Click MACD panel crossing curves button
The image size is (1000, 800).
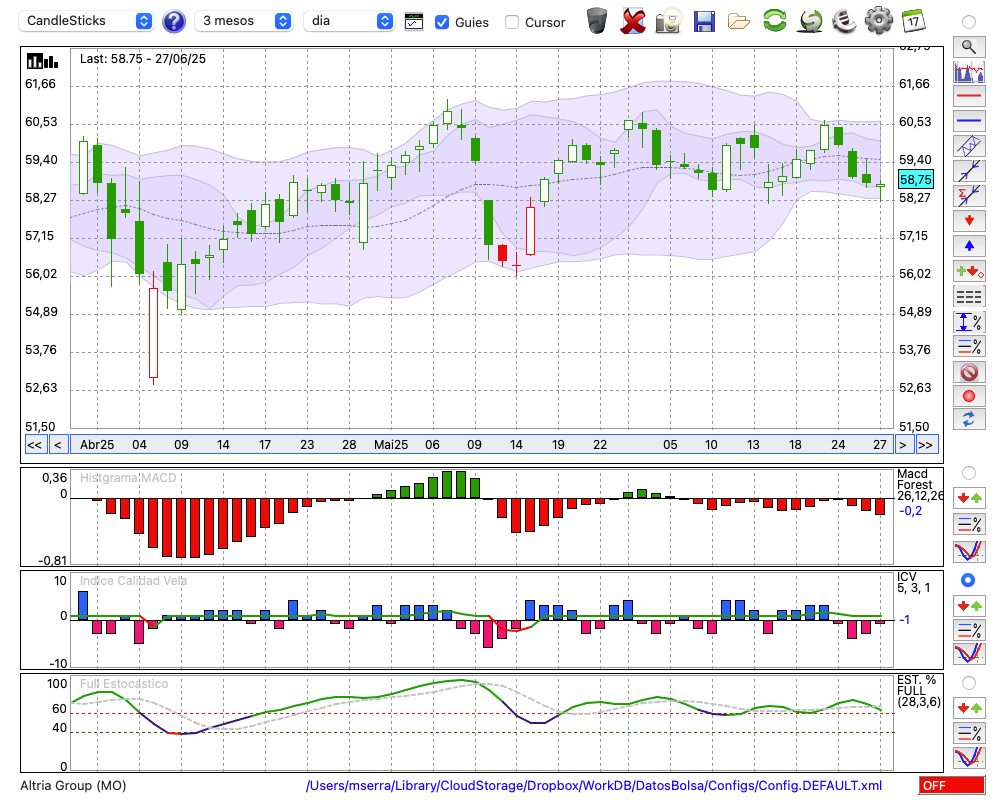(x=969, y=551)
